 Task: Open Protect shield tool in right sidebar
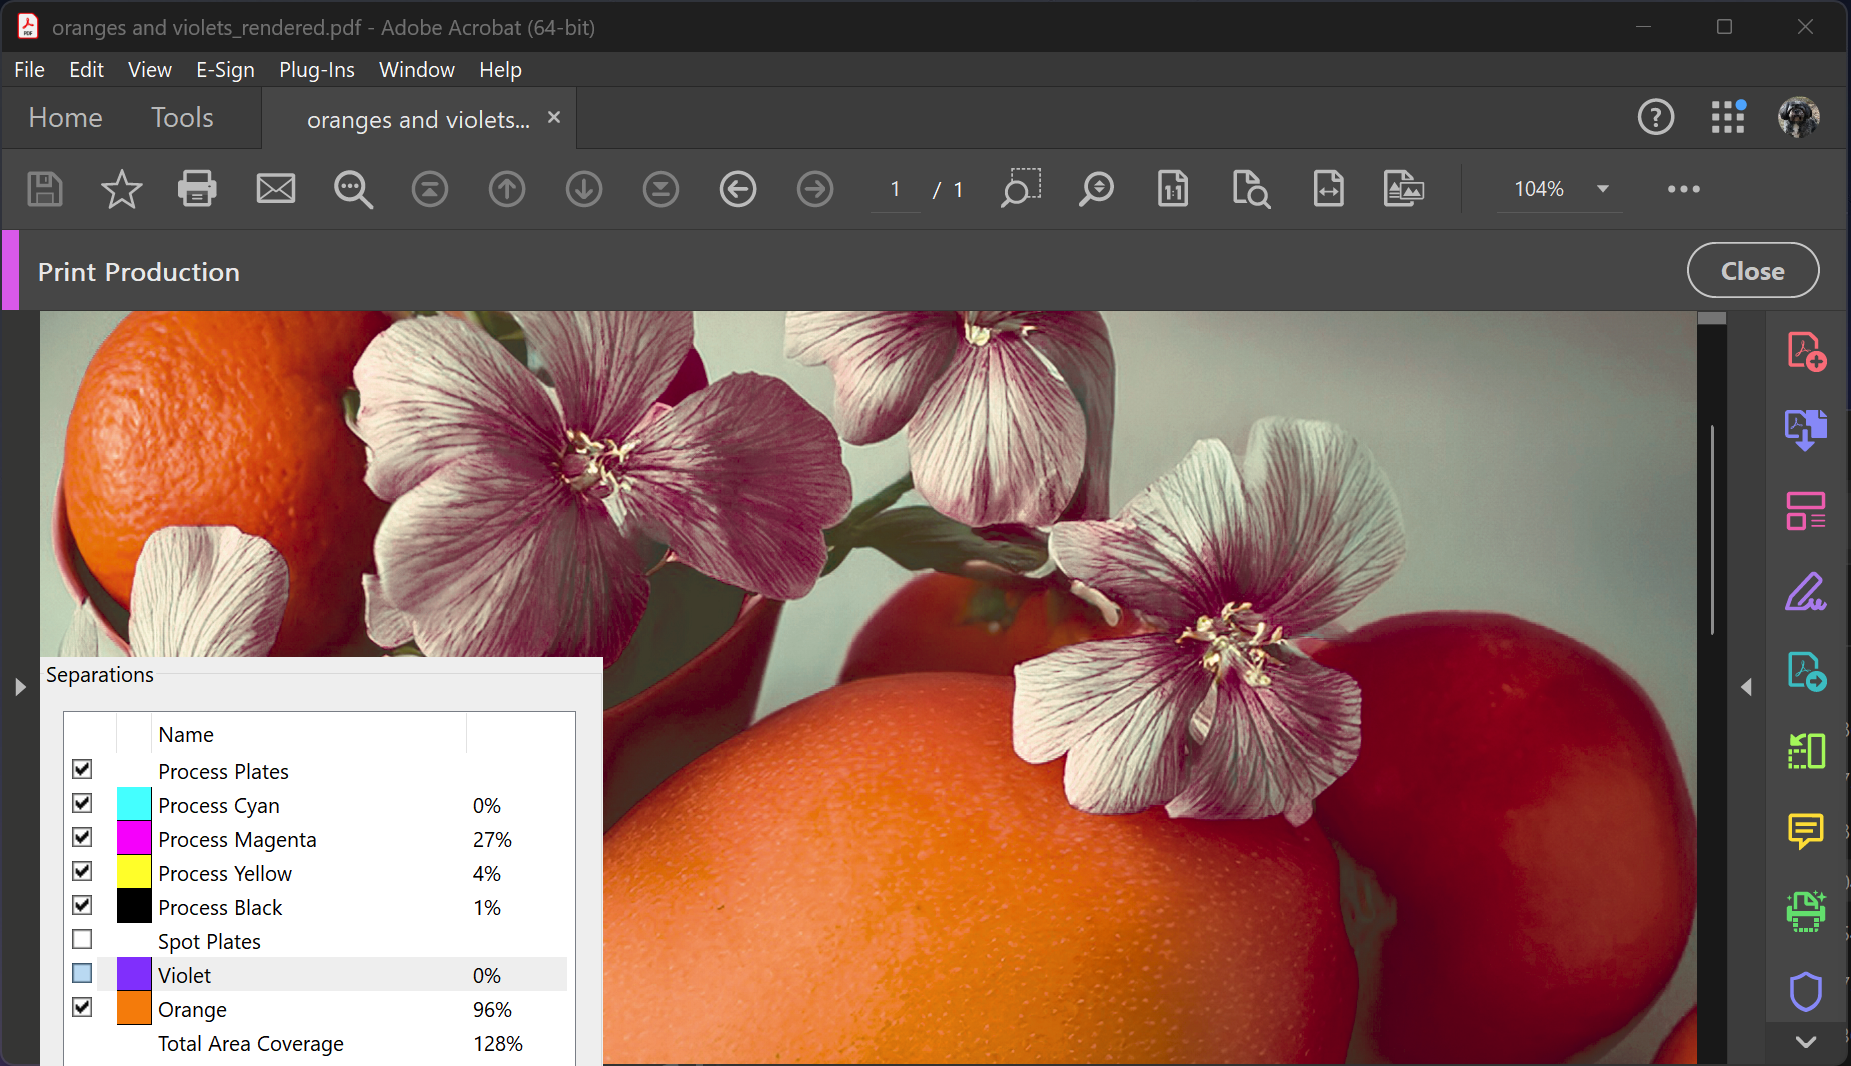1806,991
